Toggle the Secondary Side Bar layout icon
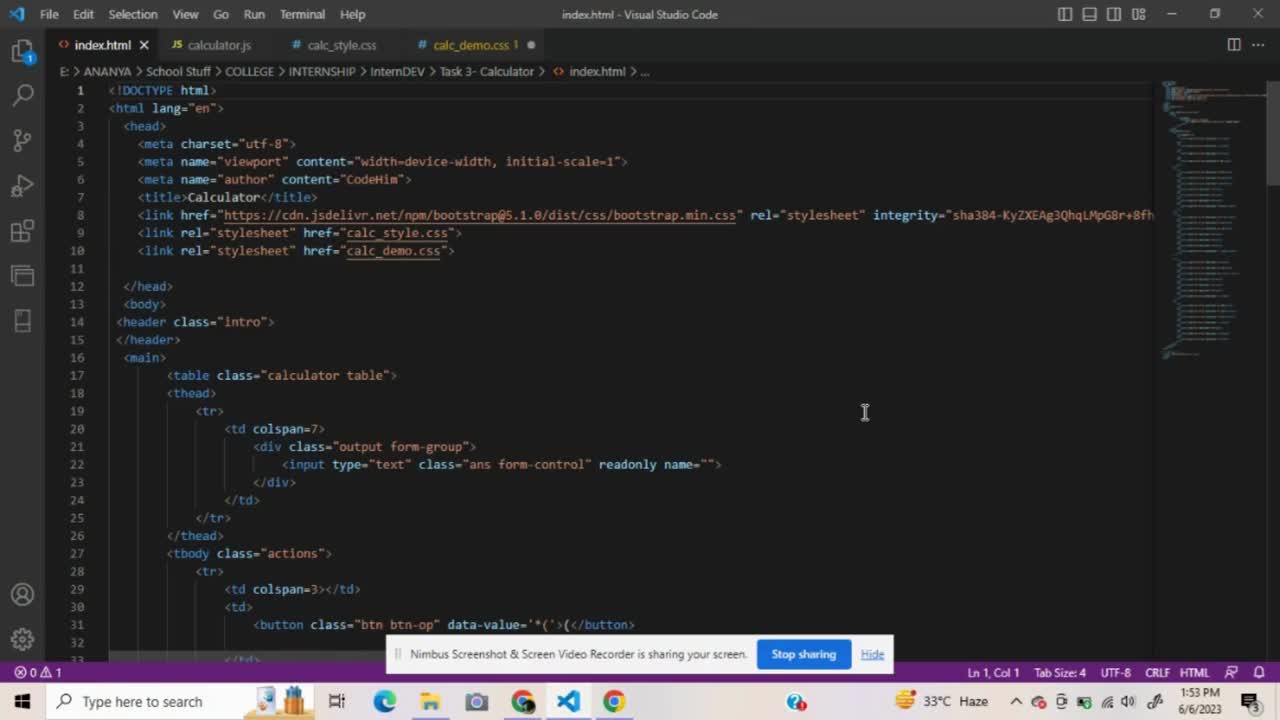1280x720 pixels. click(1114, 14)
